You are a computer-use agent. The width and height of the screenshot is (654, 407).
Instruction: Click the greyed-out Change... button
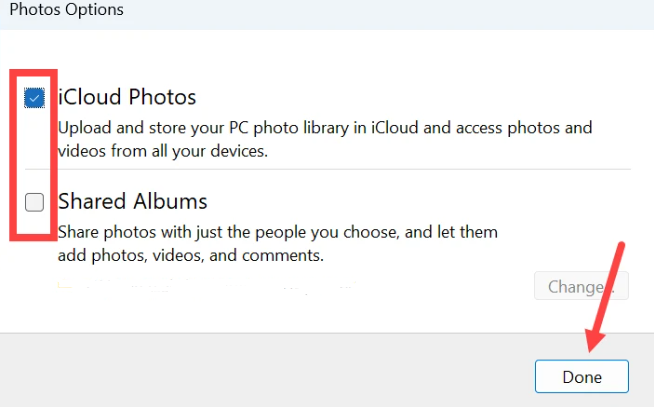coord(581,287)
